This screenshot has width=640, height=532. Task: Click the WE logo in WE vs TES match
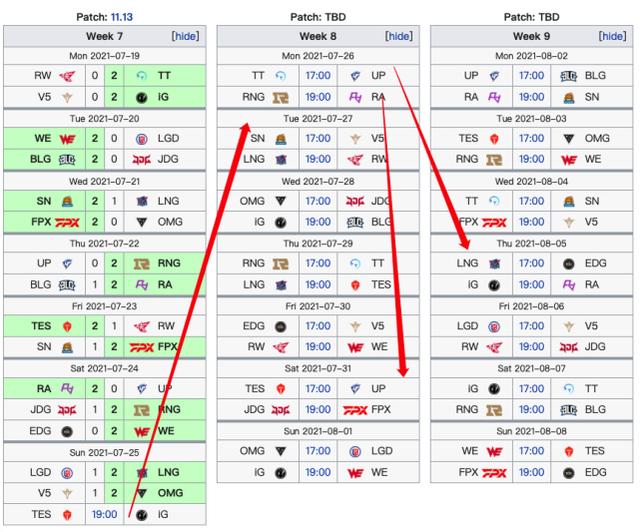(495, 451)
